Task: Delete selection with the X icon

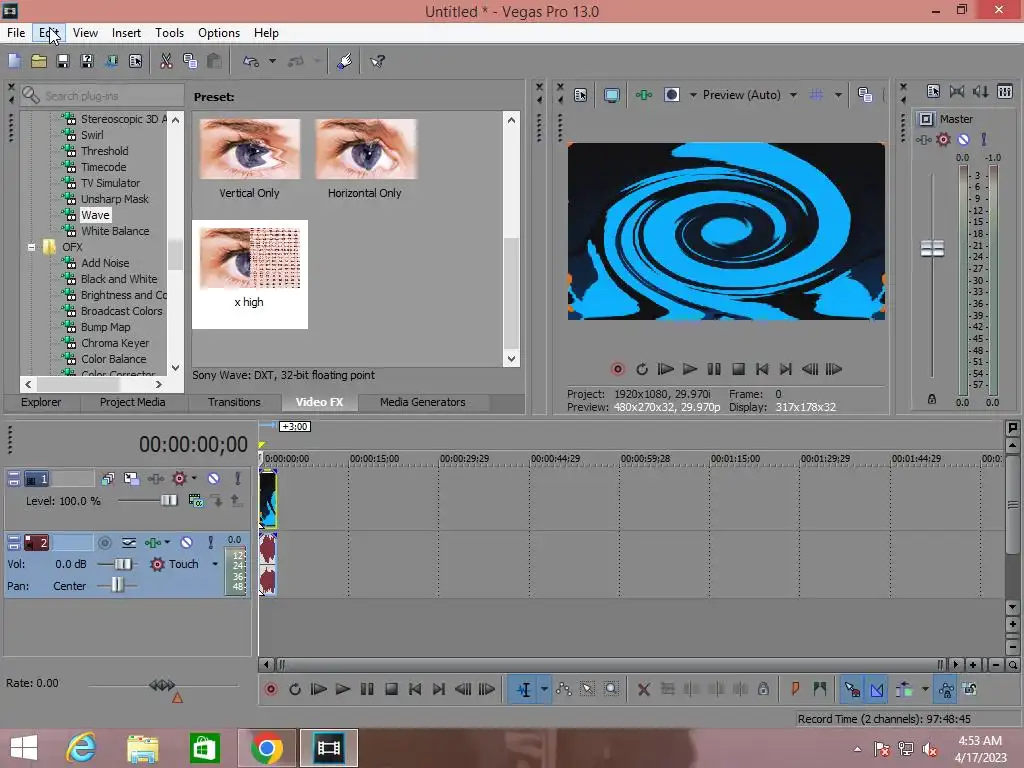Action: [x=644, y=690]
